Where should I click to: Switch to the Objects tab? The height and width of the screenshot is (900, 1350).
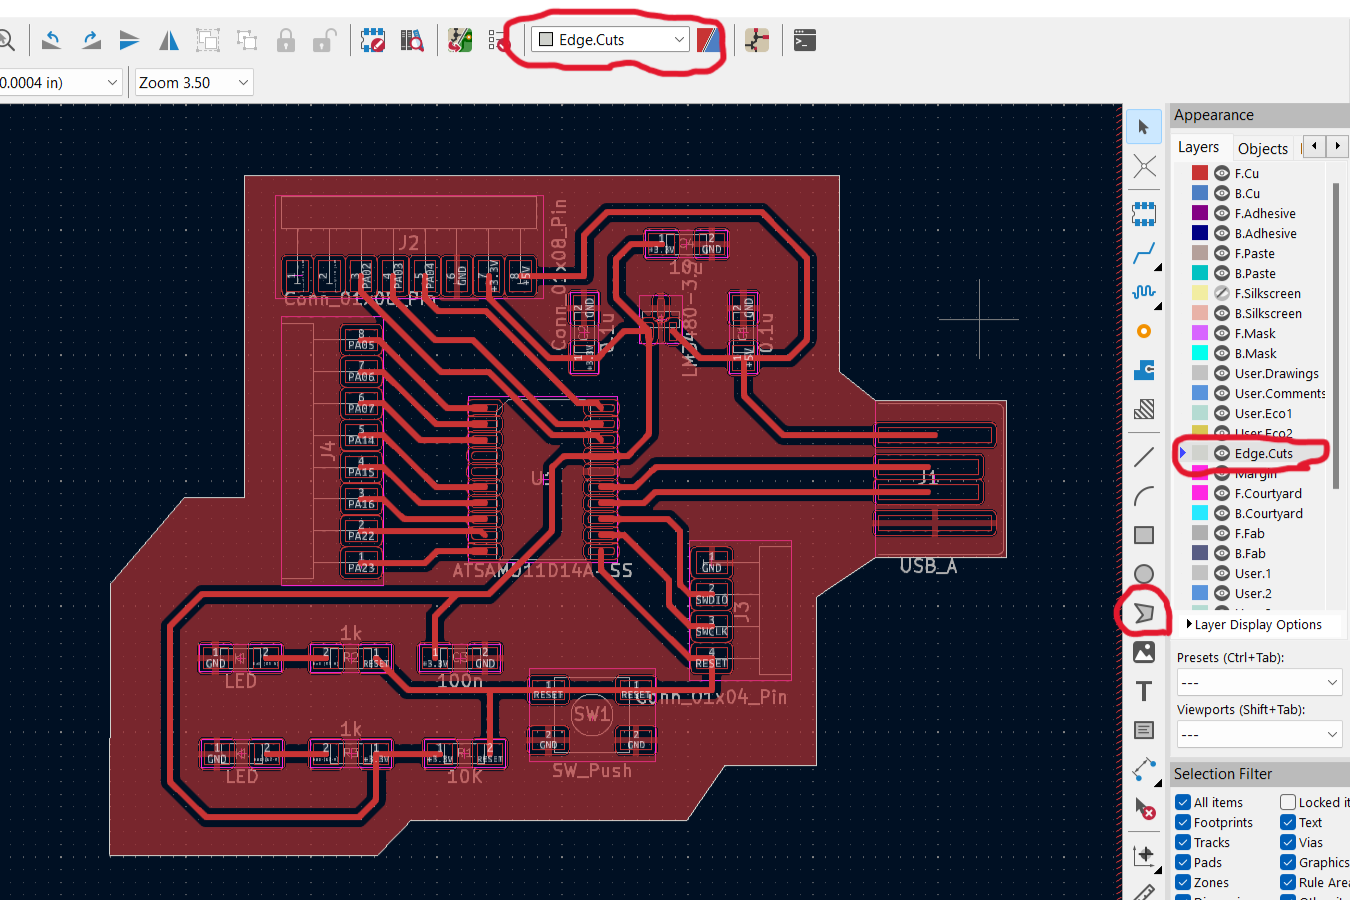tap(1262, 148)
